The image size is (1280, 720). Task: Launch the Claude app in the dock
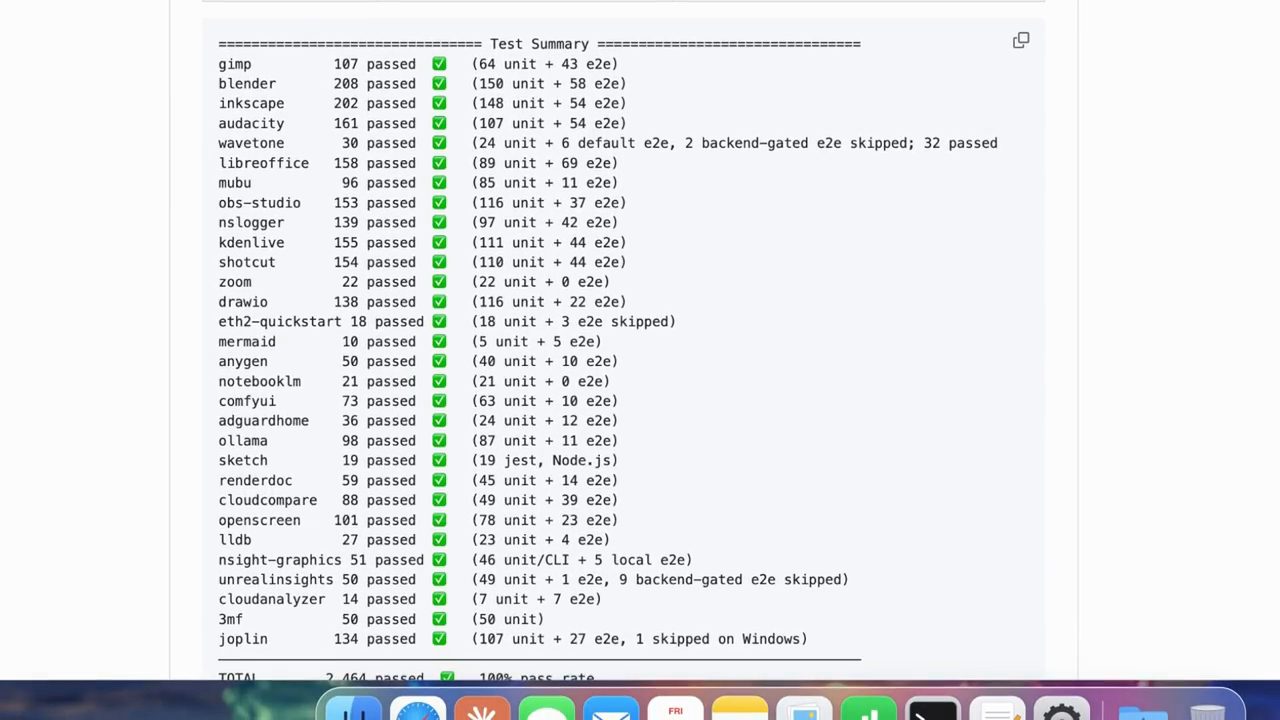click(482, 709)
